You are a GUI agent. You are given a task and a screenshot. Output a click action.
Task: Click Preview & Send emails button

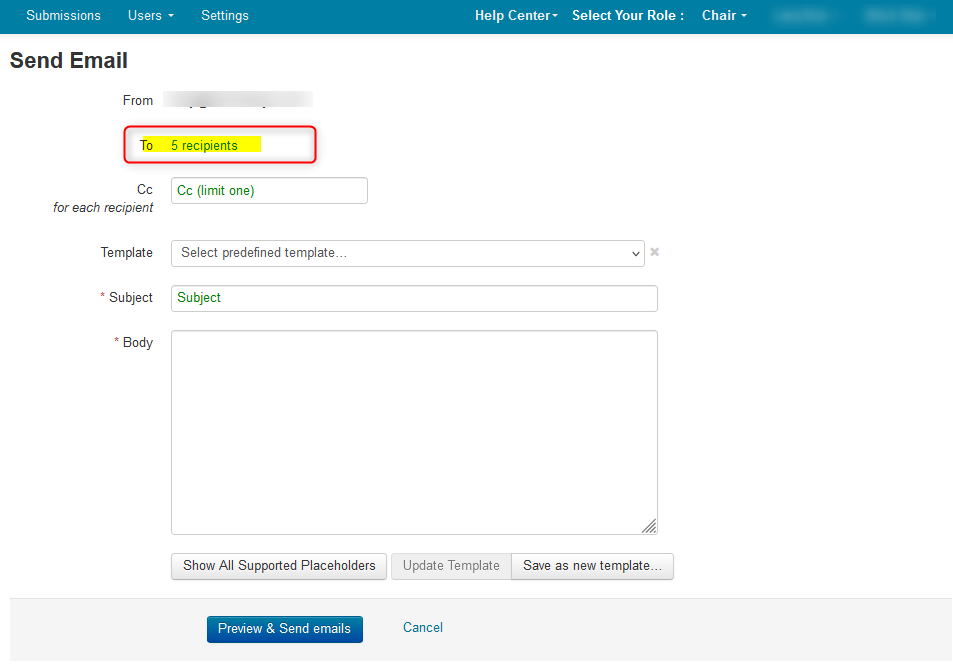(x=284, y=629)
